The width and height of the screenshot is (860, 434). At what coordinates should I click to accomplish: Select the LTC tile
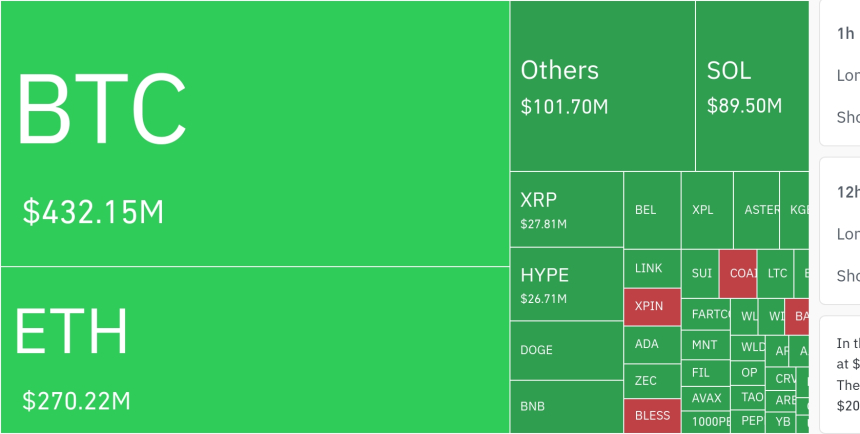776,273
